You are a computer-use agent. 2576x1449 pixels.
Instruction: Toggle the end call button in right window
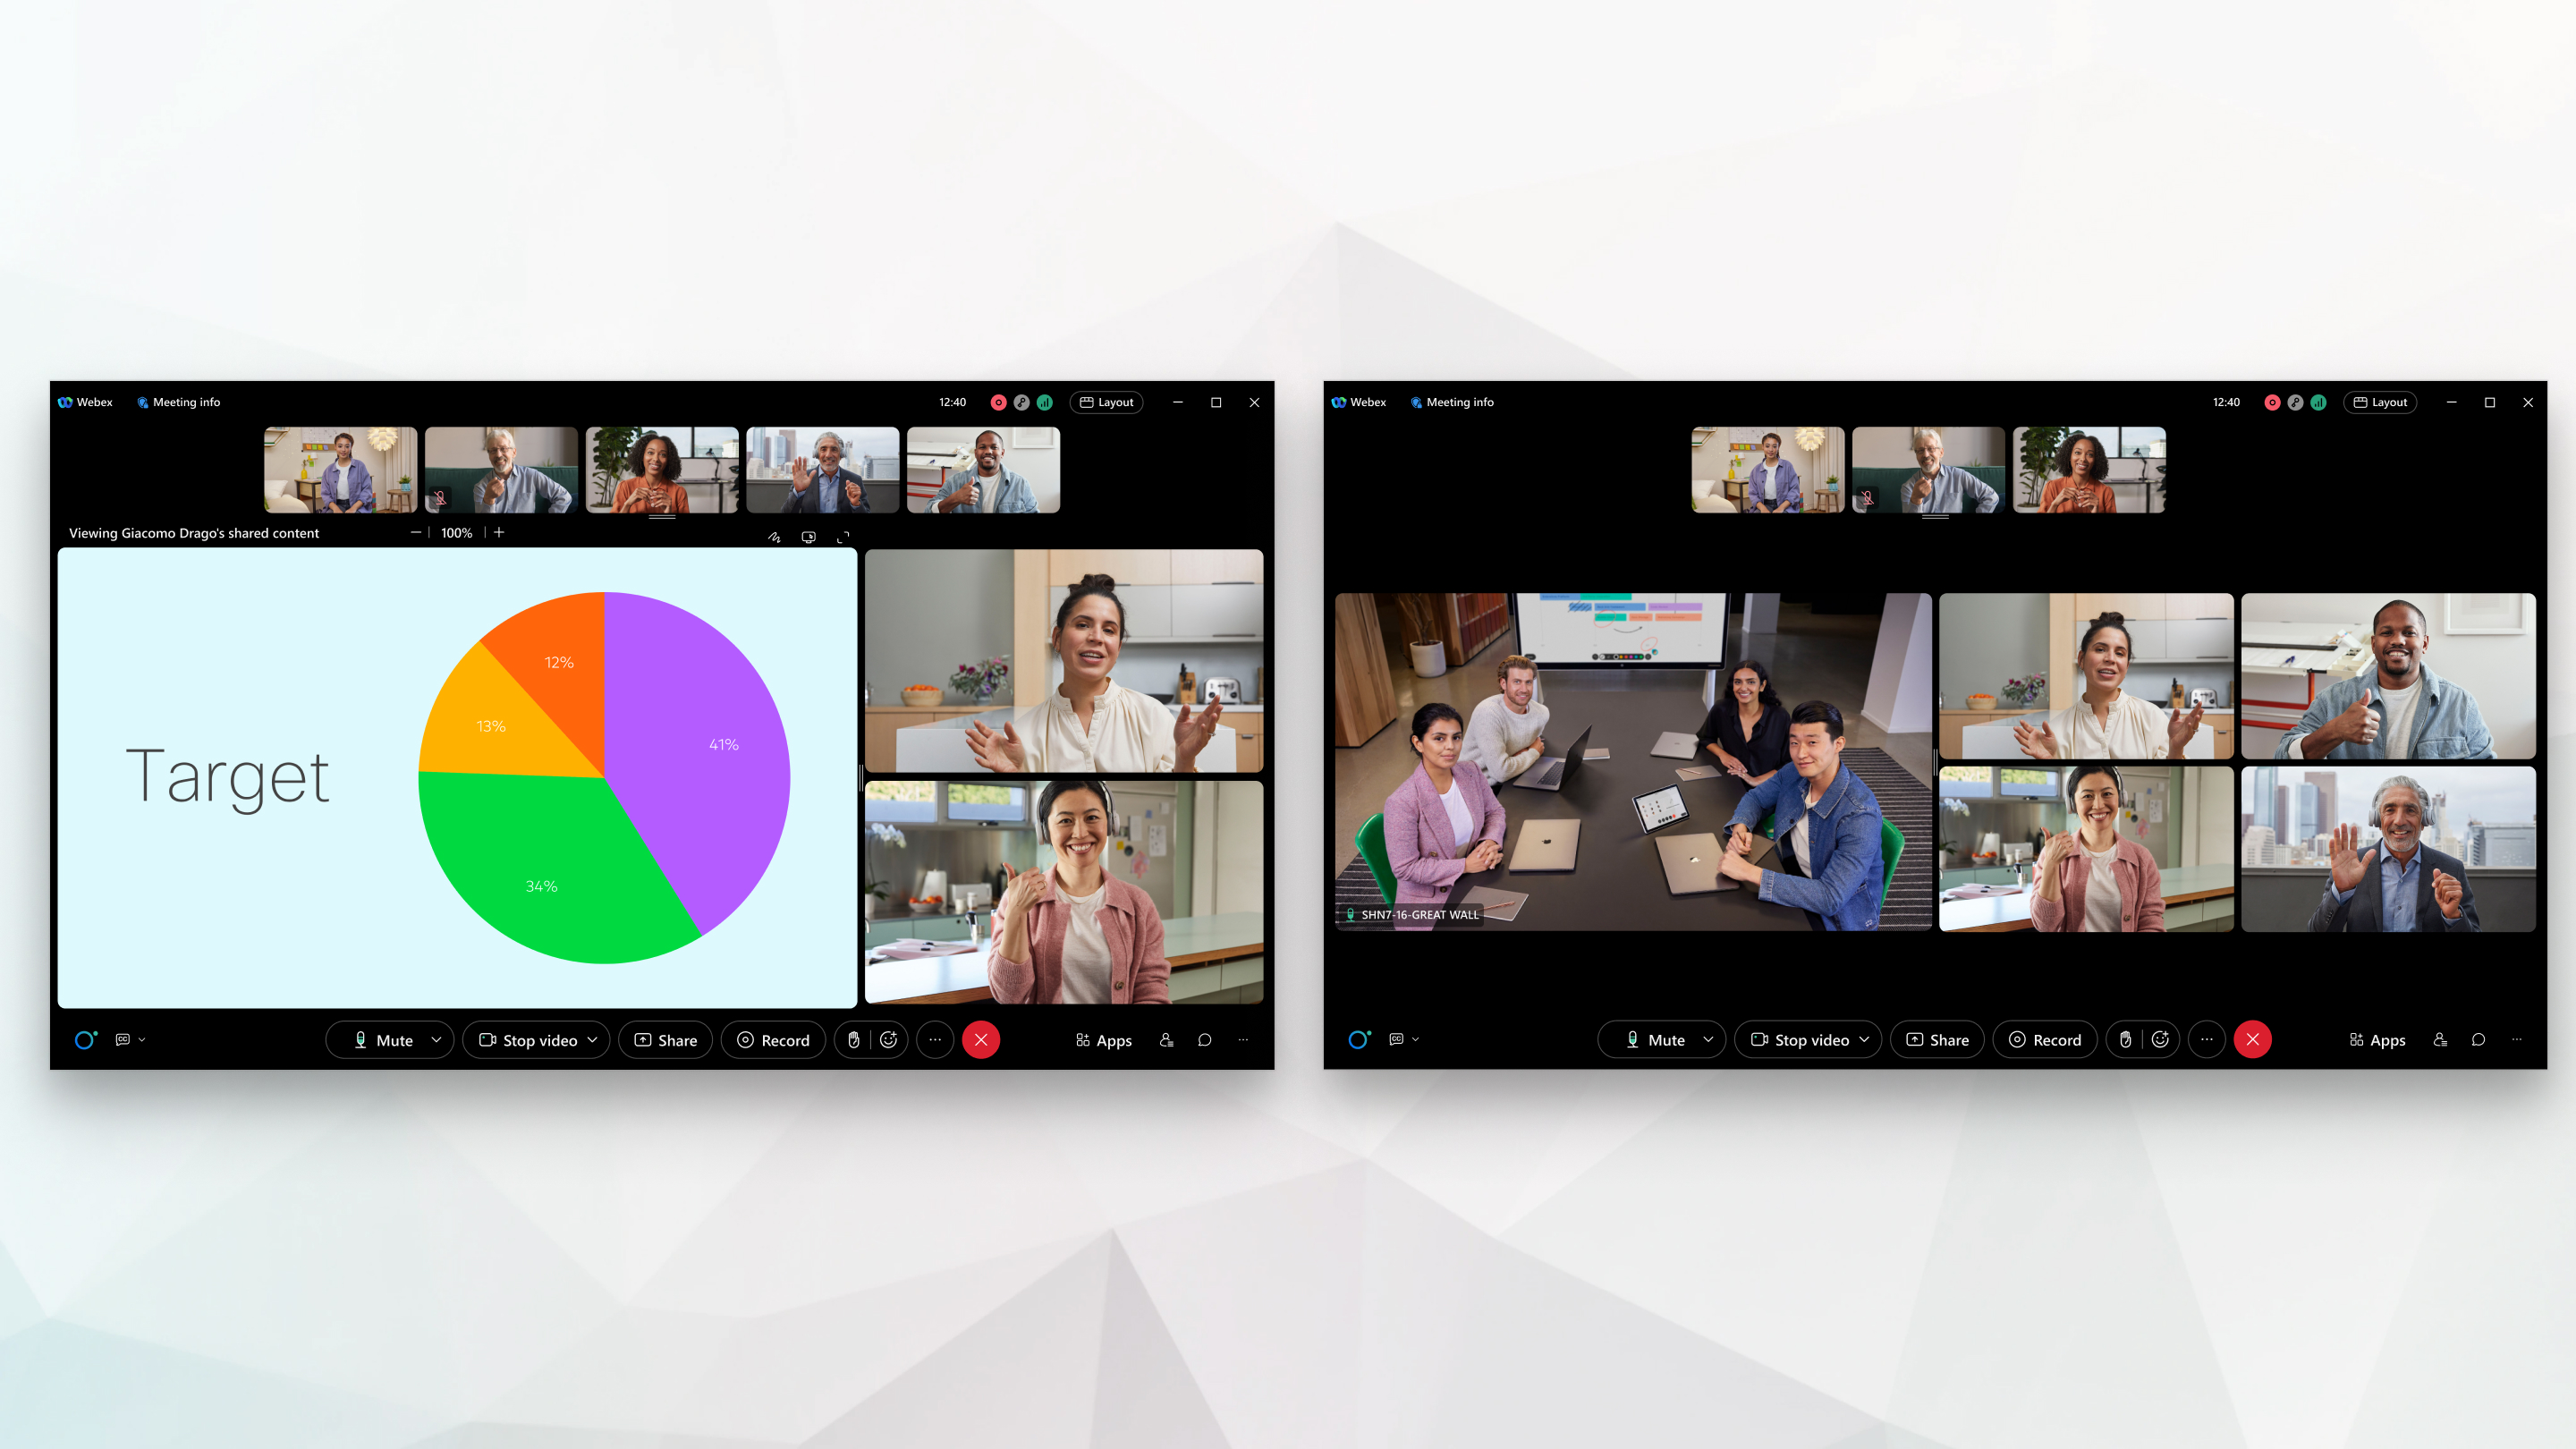(x=2252, y=1038)
